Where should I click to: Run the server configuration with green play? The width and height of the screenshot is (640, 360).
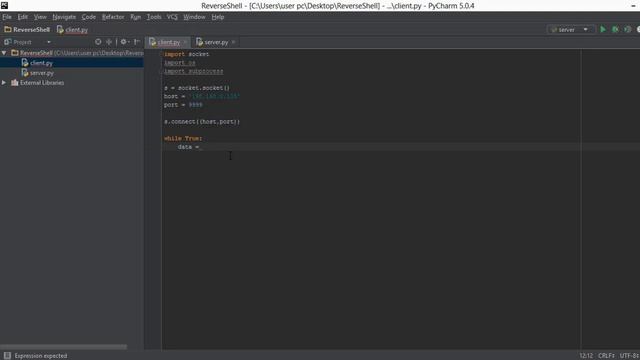tap(602, 29)
